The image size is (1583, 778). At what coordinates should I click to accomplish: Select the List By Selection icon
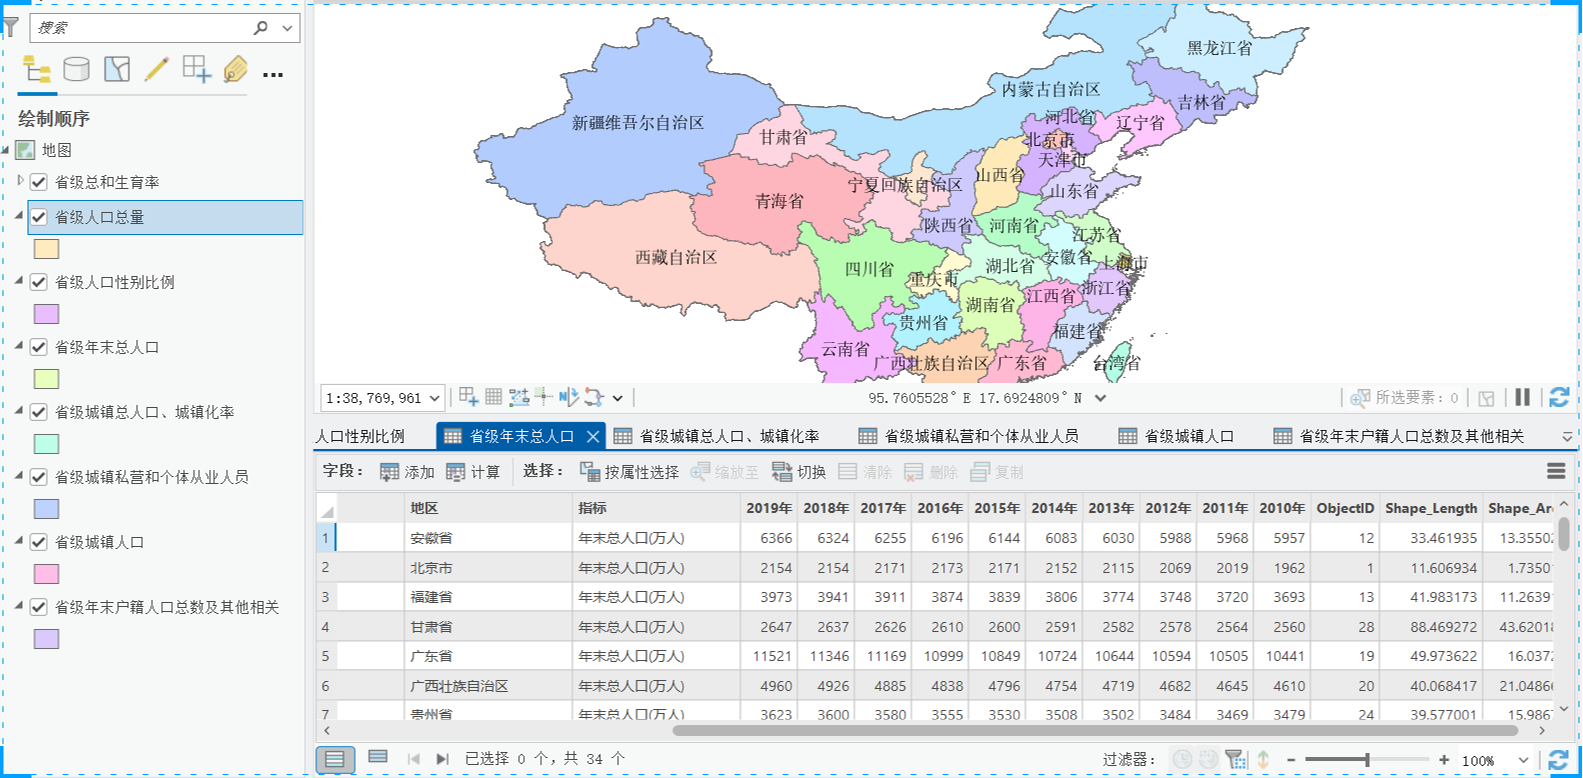point(117,69)
